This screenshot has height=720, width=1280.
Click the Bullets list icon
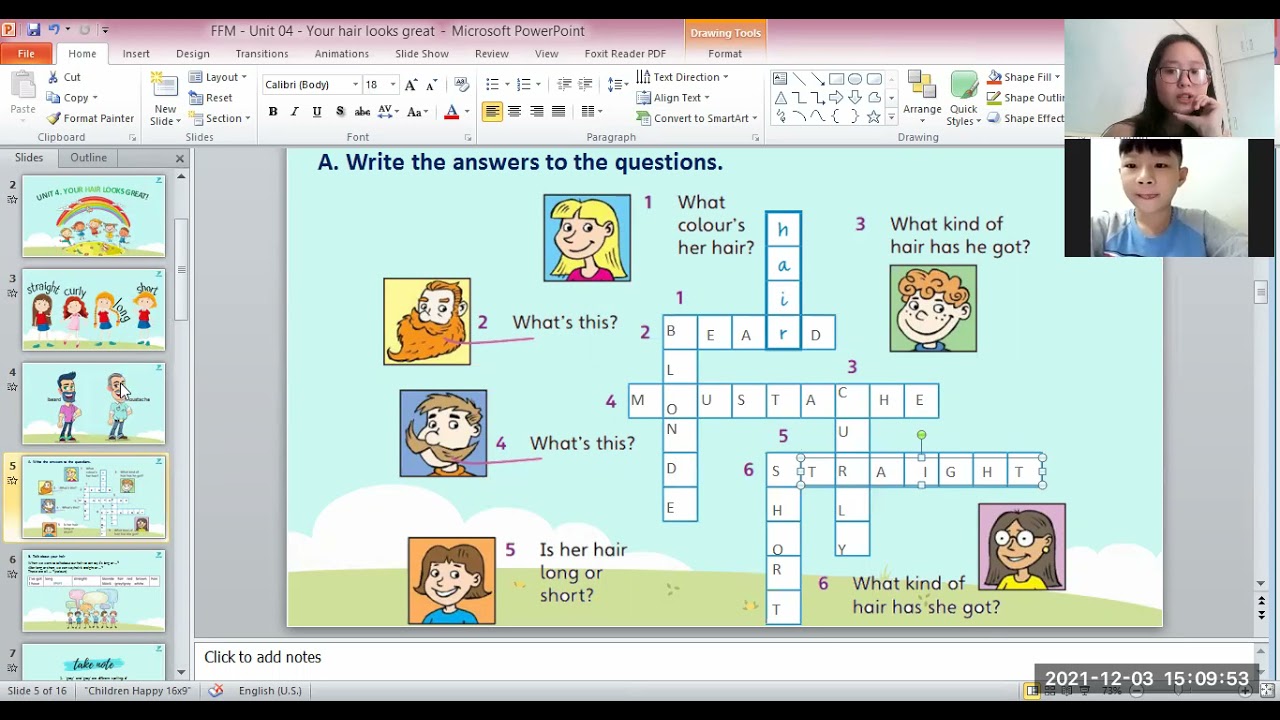point(492,85)
